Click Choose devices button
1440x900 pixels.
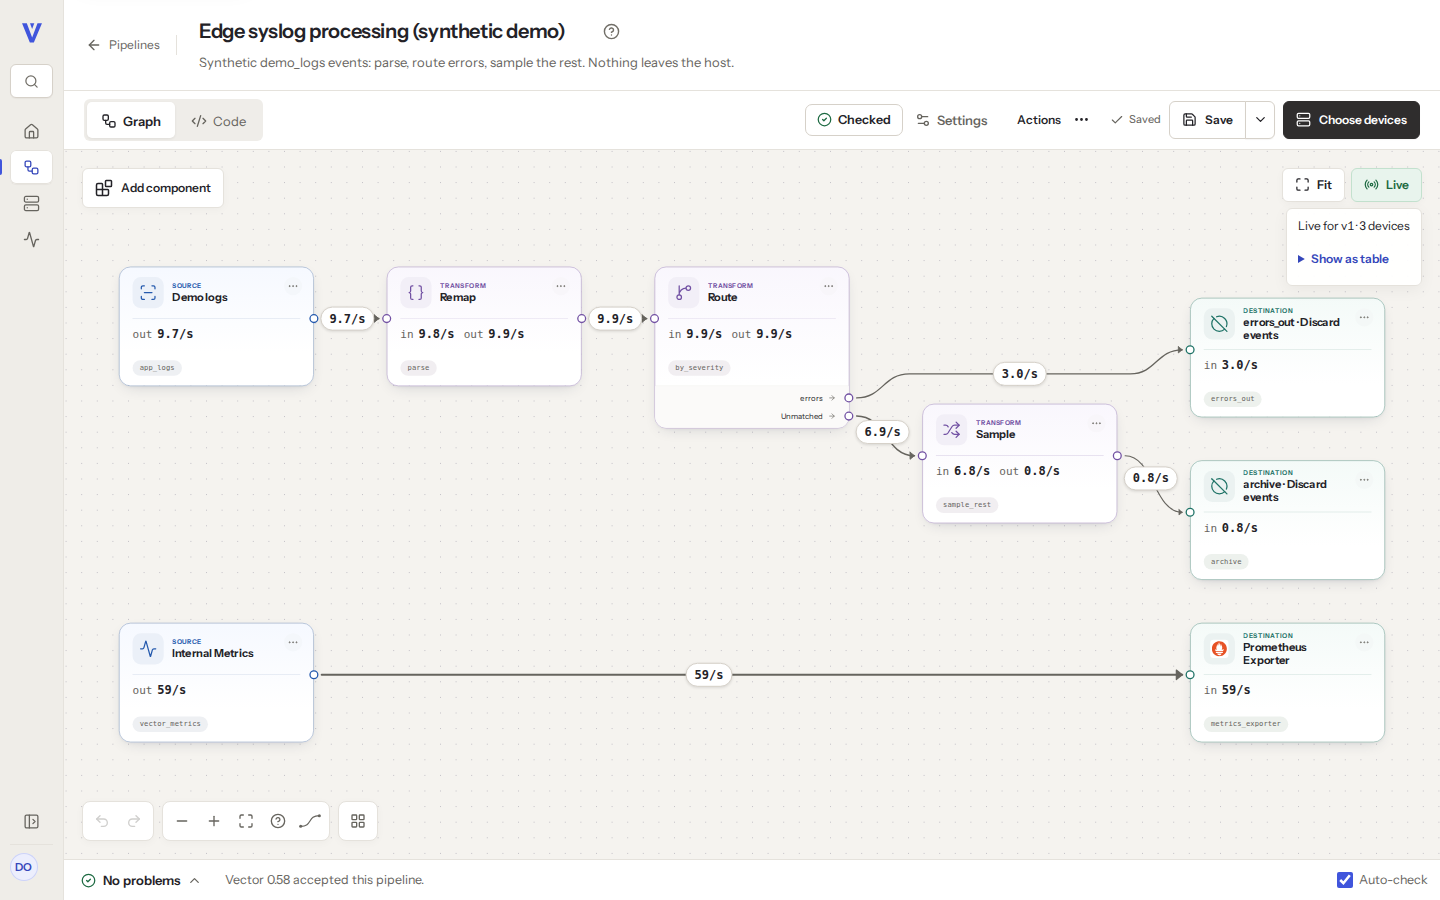pos(1351,120)
